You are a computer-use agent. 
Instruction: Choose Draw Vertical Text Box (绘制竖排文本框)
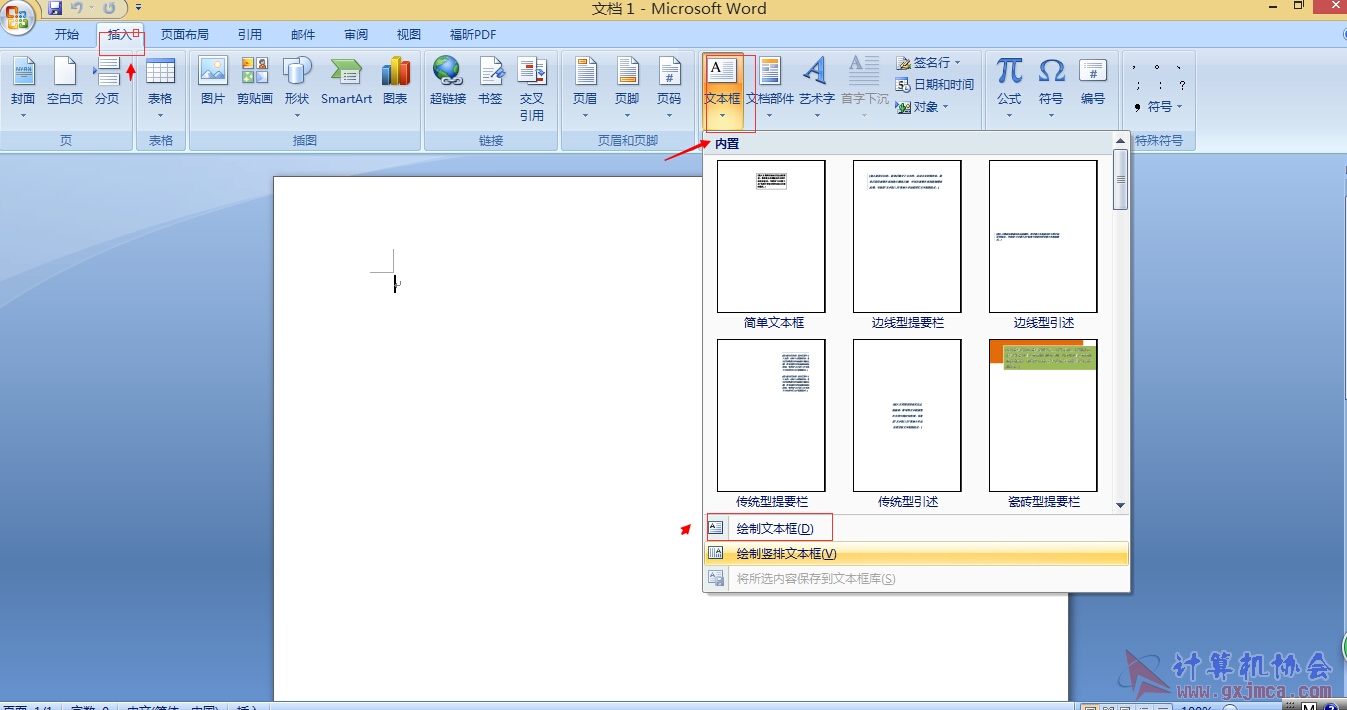[x=916, y=553]
